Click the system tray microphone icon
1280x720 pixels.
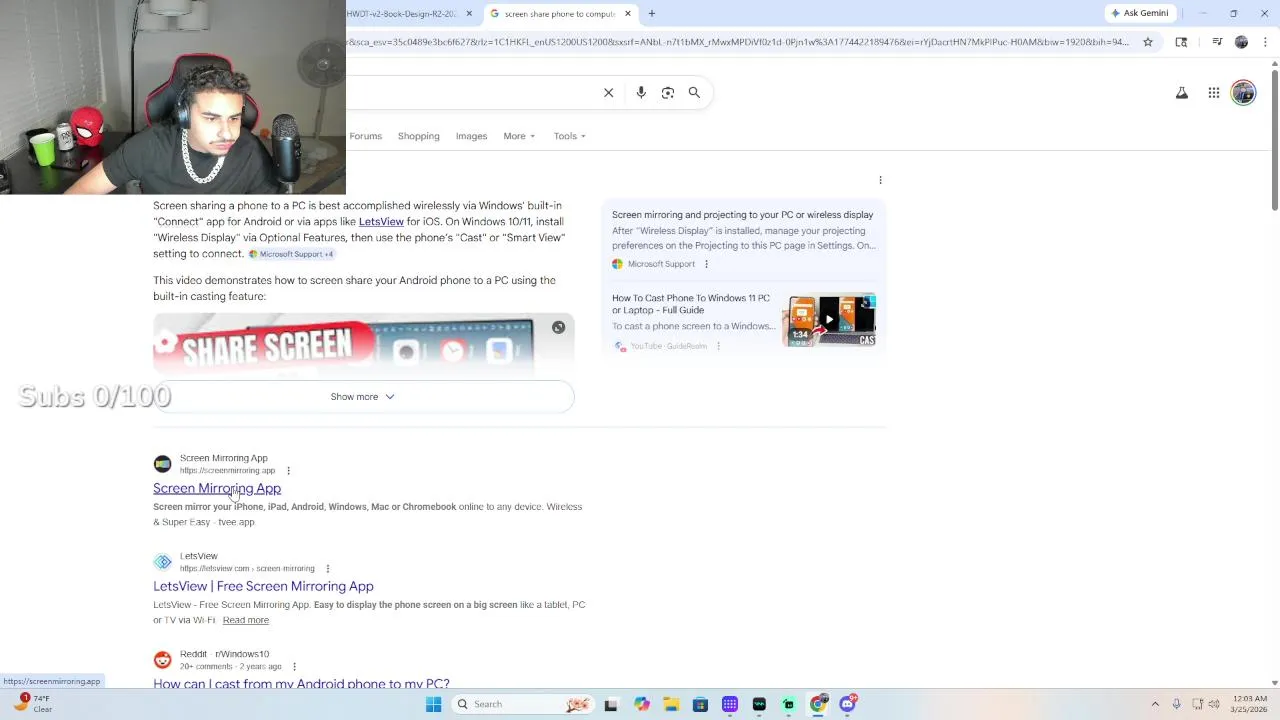1177,704
